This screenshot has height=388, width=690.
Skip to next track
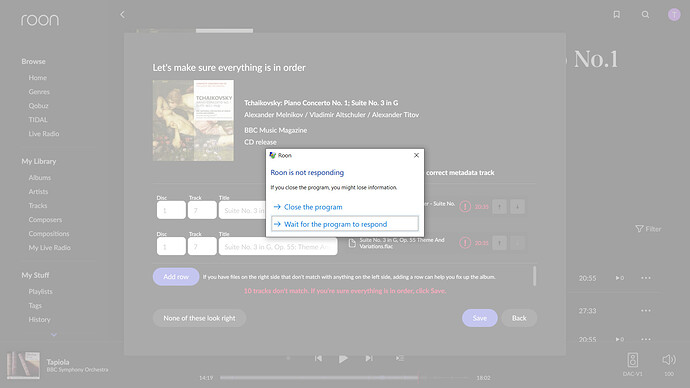(369, 359)
